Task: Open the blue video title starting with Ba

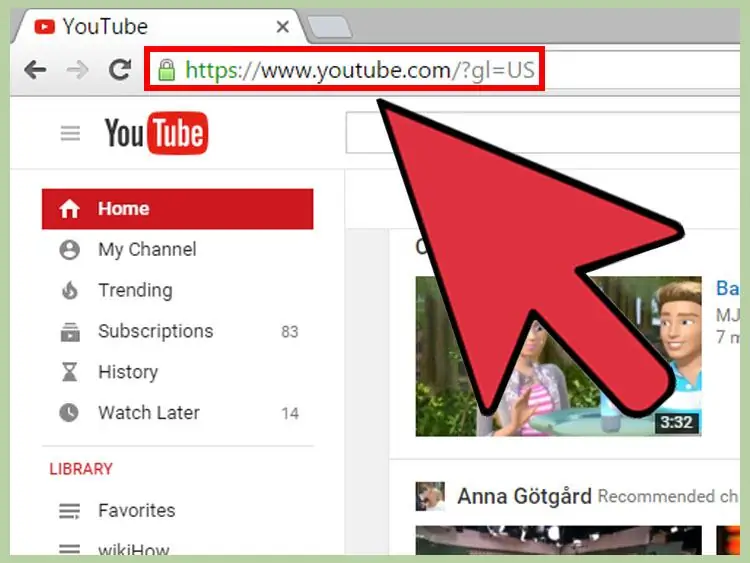Action: pos(728,288)
